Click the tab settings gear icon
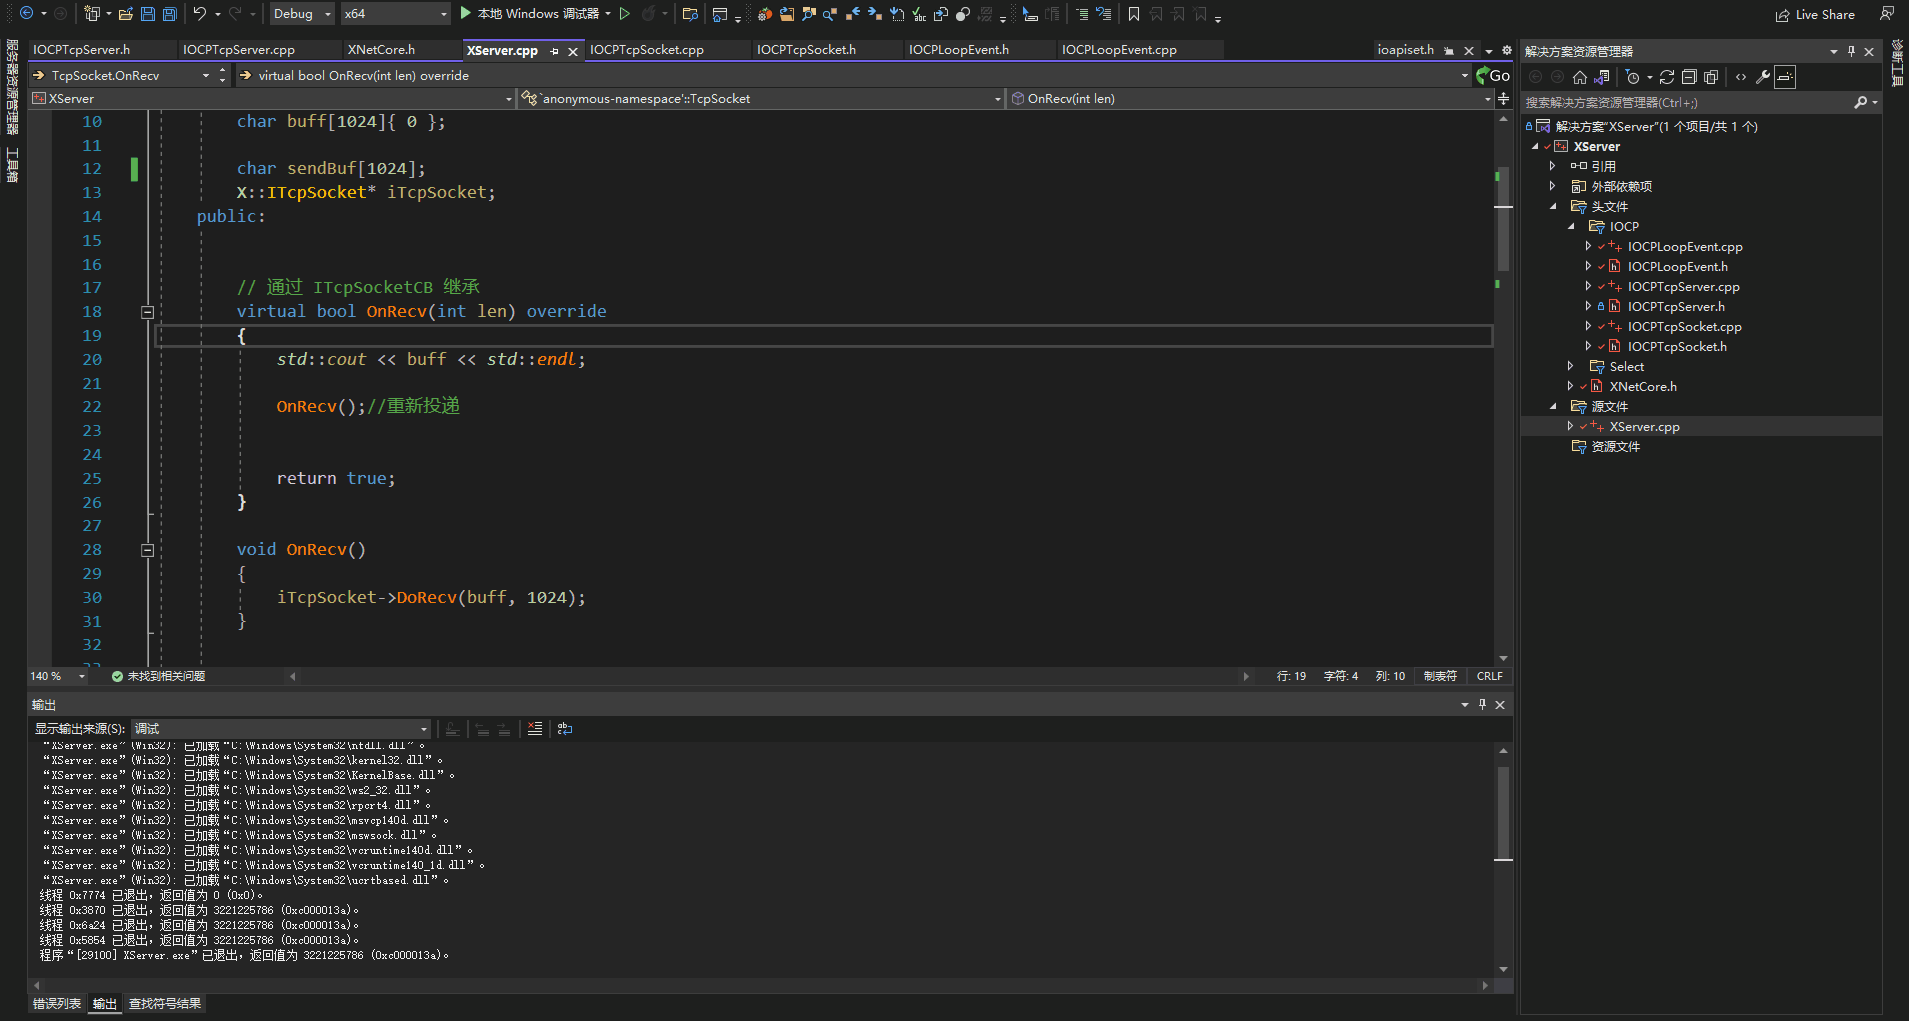Viewport: 1909px width, 1021px height. click(1507, 50)
